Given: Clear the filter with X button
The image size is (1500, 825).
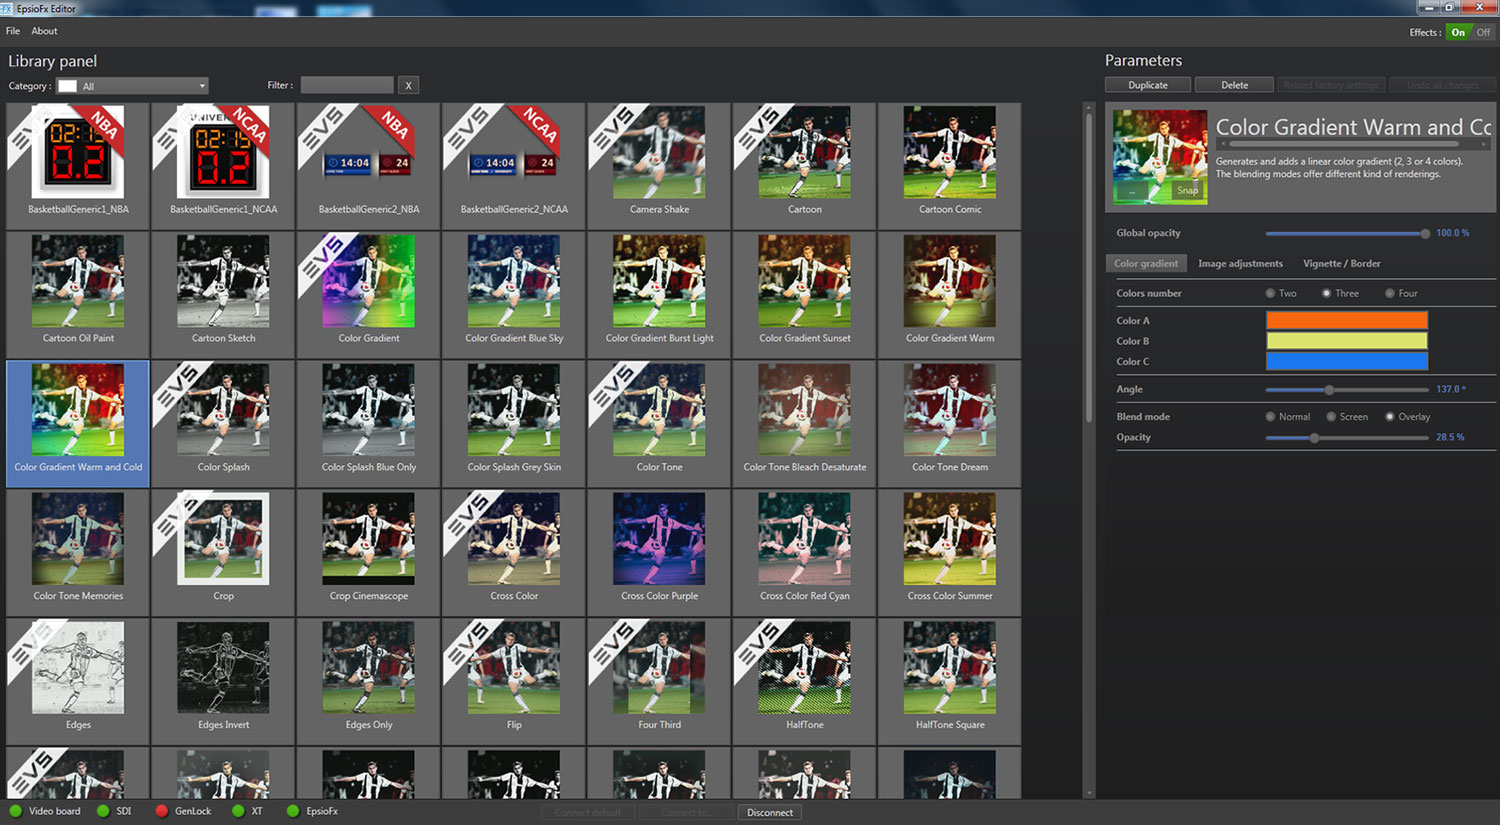Looking at the screenshot, I should tap(408, 85).
